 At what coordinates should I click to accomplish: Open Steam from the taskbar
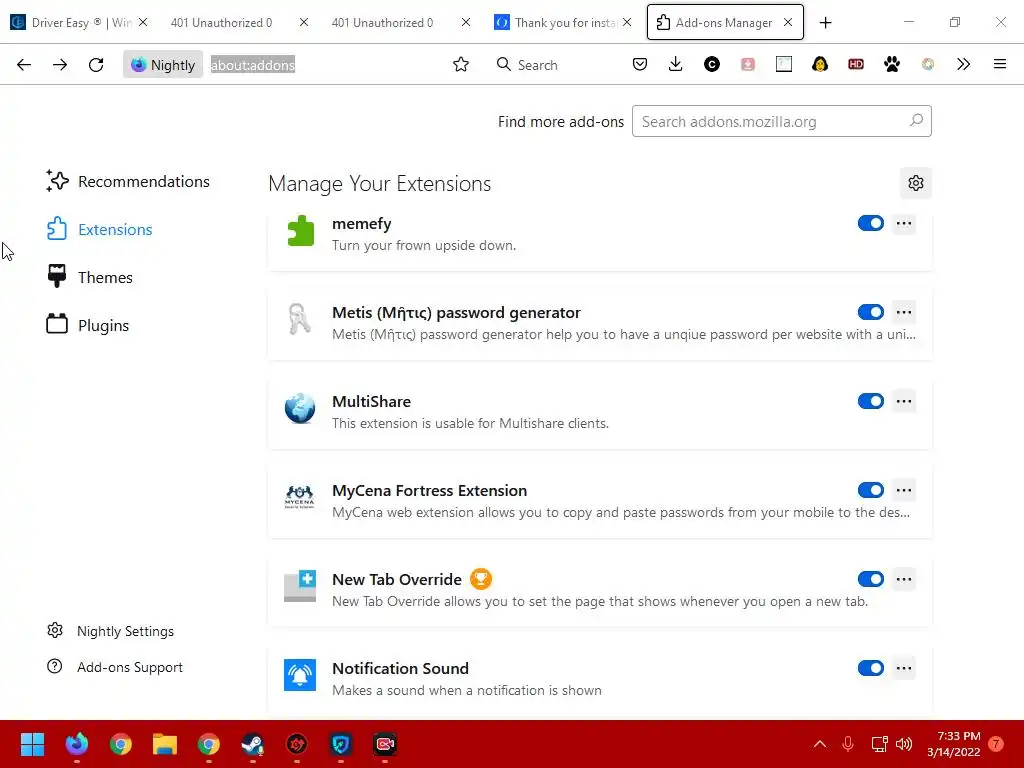tap(253, 744)
